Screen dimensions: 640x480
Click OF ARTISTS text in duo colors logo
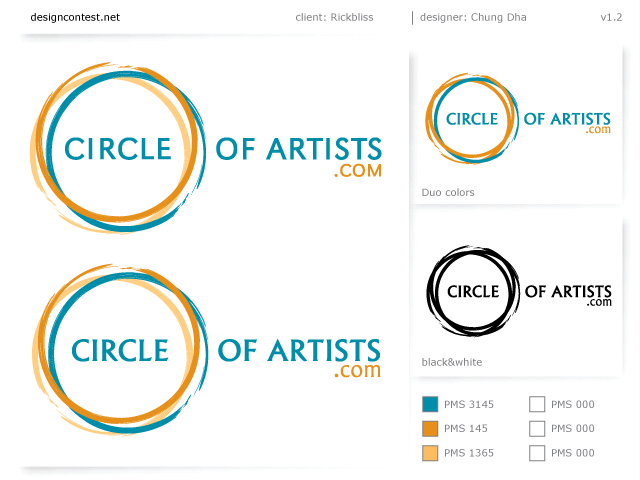pos(567,118)
